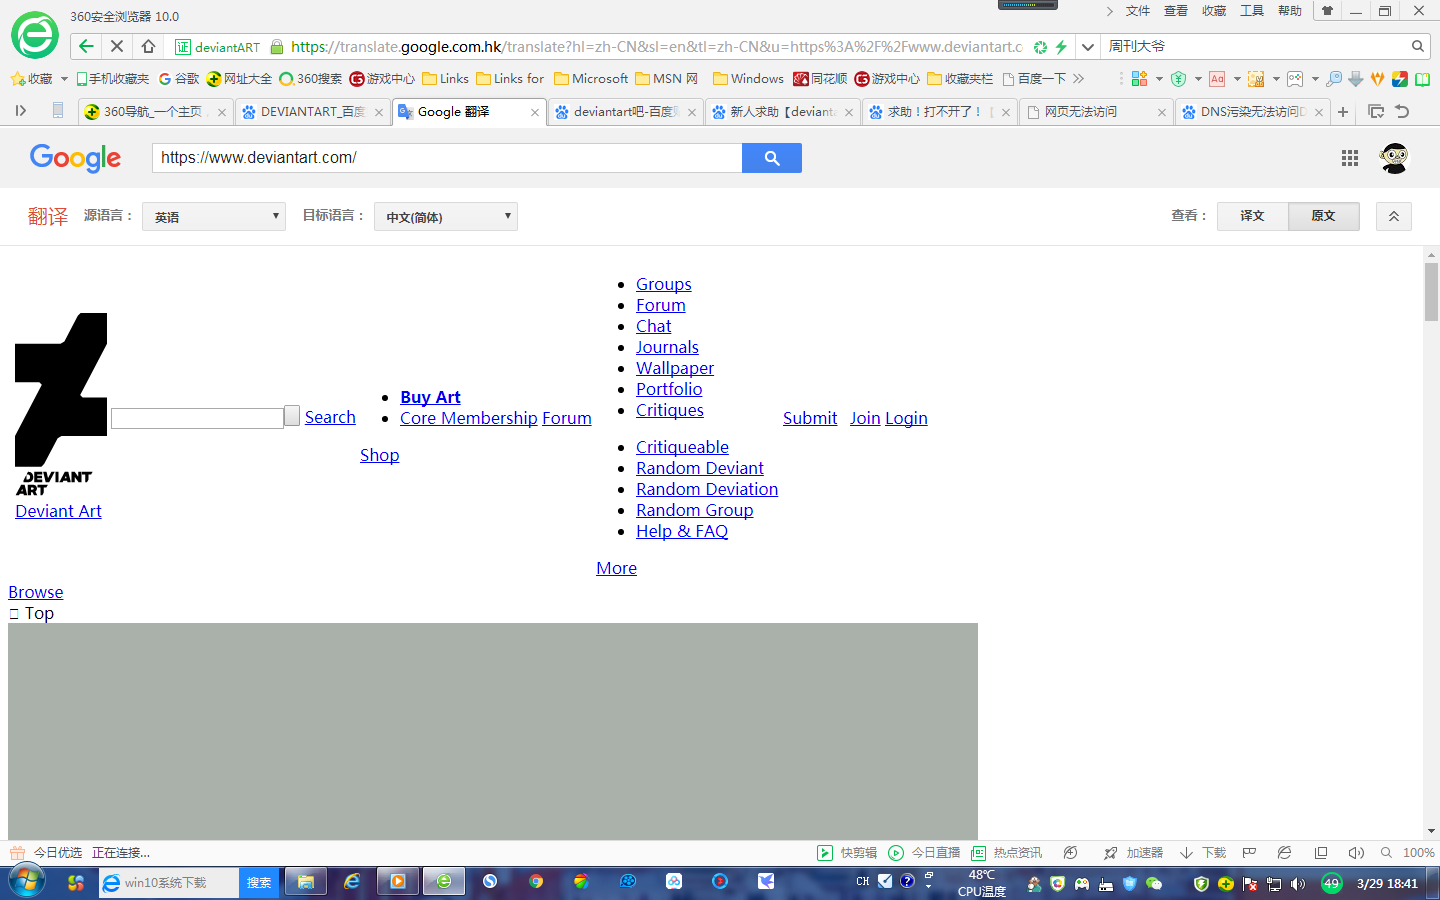Click the accelerator rocket icon in status bar

1110,853
